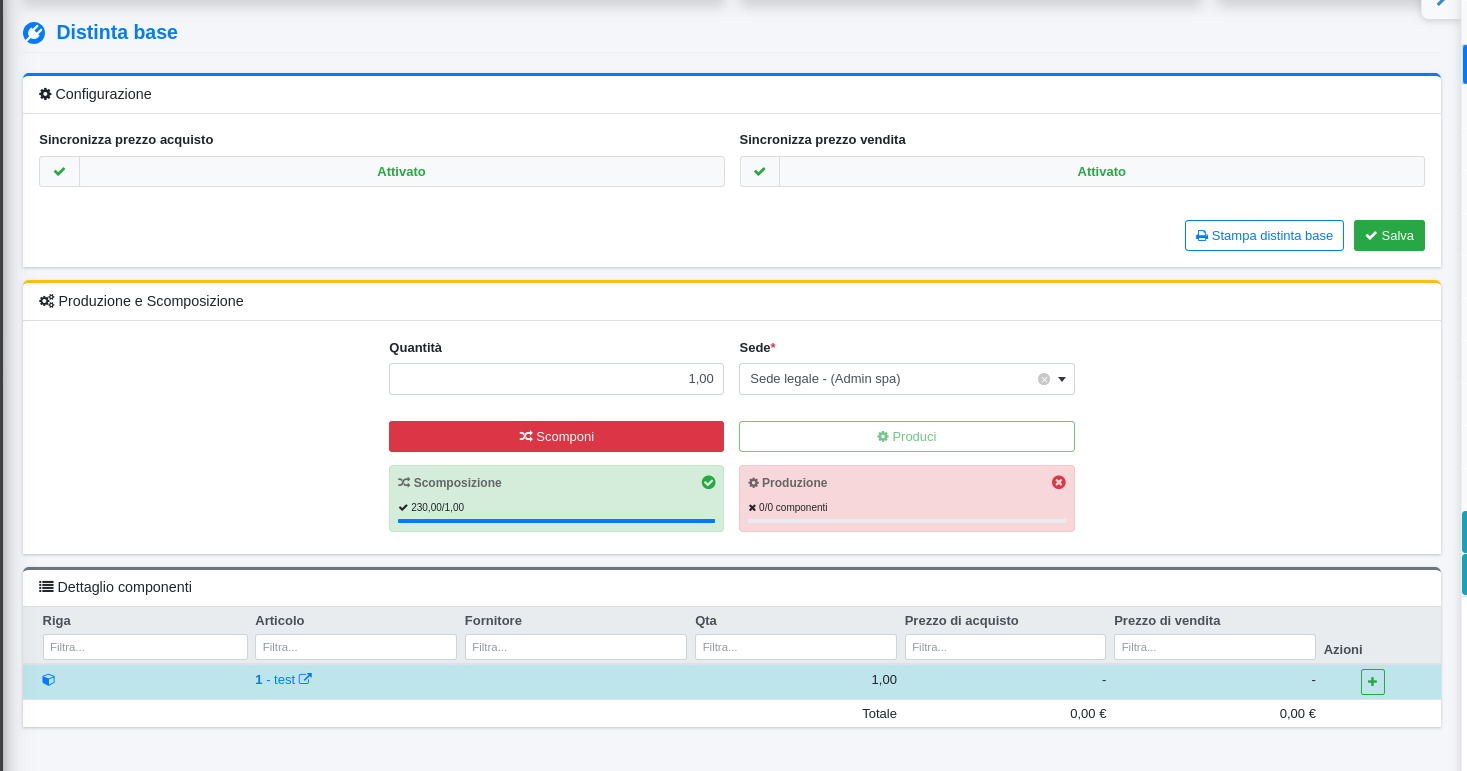Click the green check icon on Scomposizione
The width and height of the screenshot is (1467, 771).
[708, 482]
